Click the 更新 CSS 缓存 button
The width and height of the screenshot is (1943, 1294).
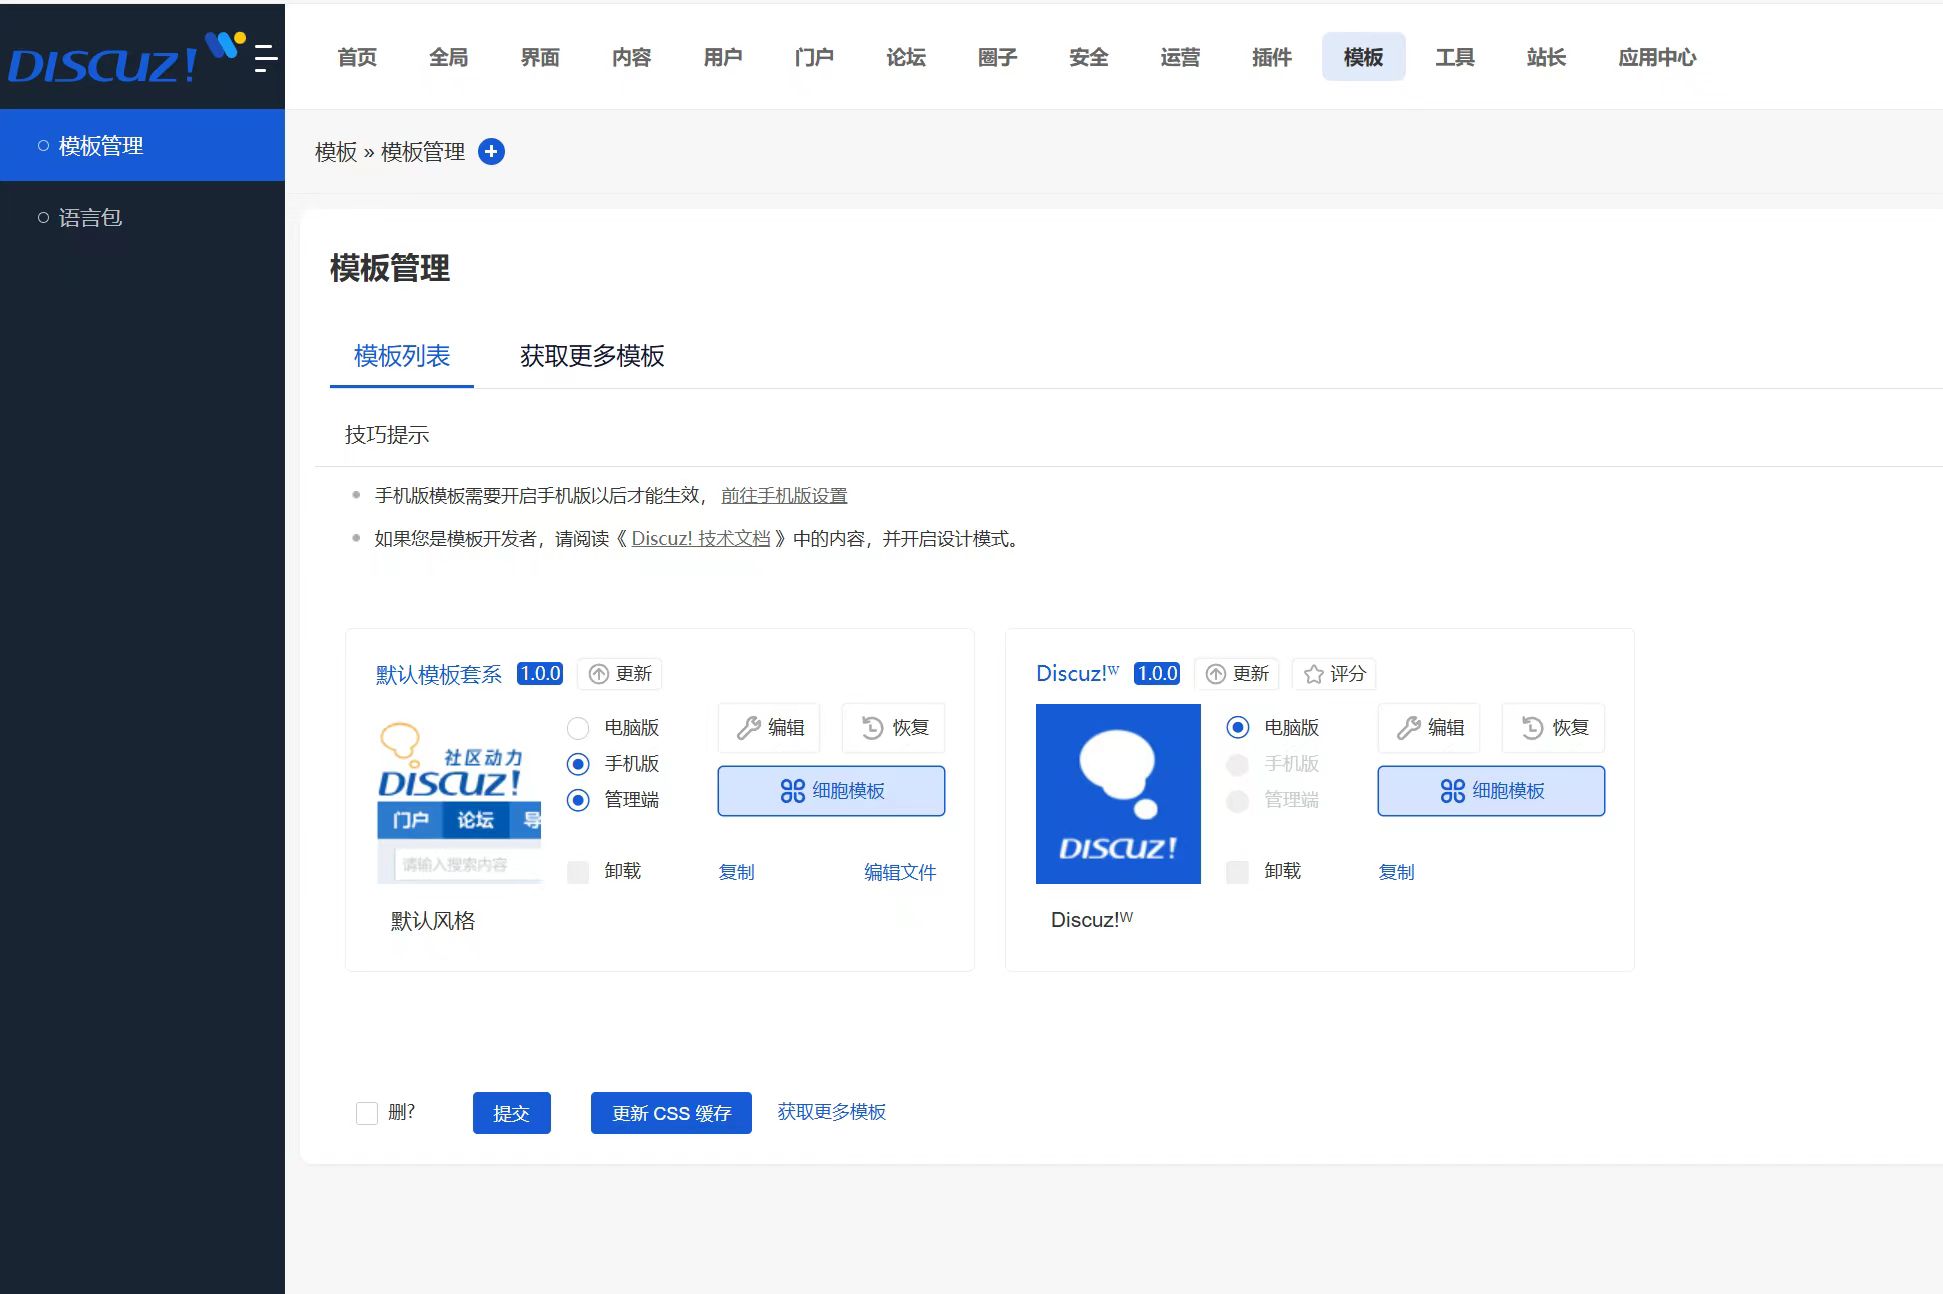coord(671,1113)
